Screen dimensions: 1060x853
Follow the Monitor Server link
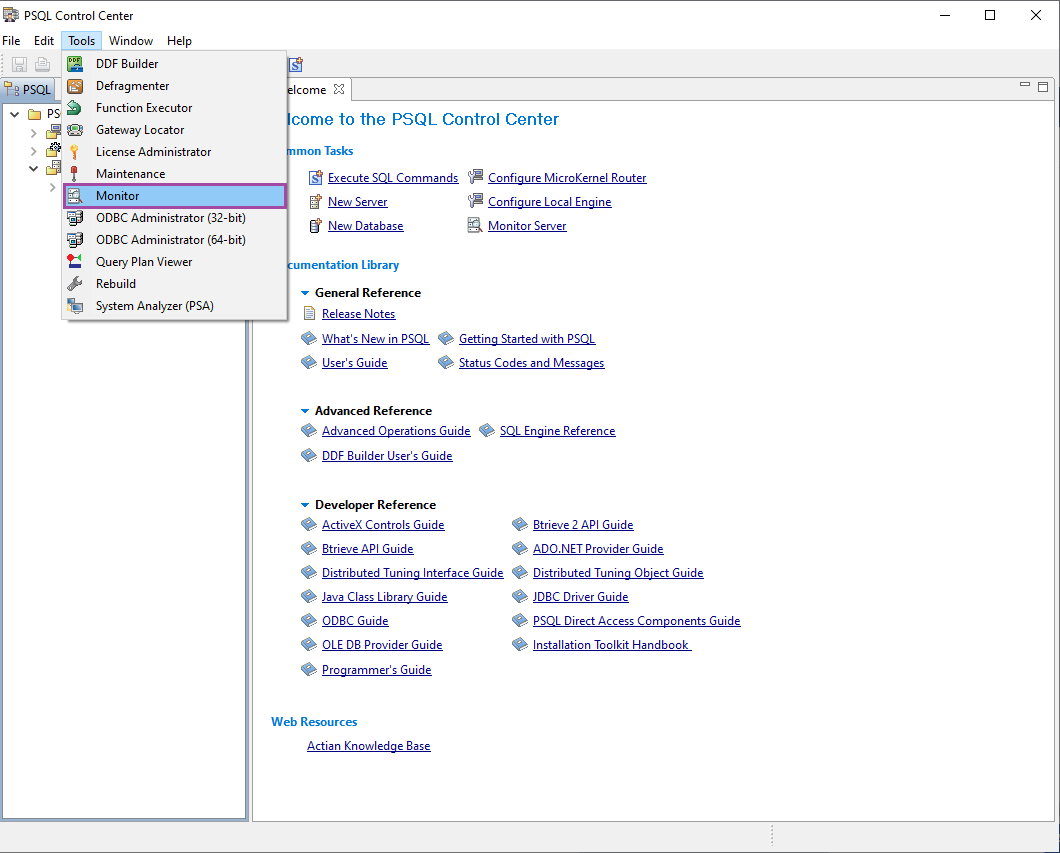click(x=527, y=226)
